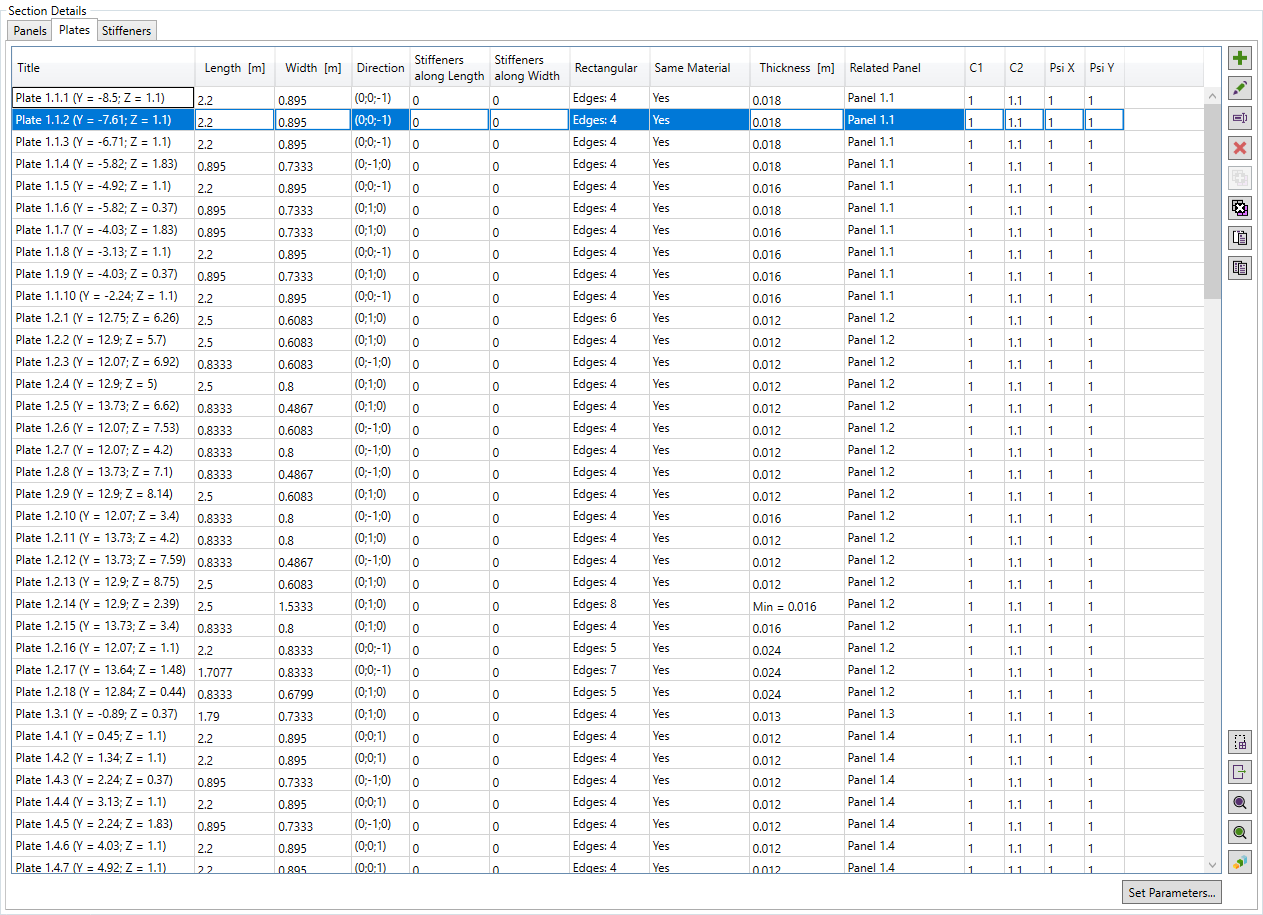Image resolution: width=1263 pixels, height=915 pixels.
Task: Click the green plus add plate icon
Action: coord(1240,58)
